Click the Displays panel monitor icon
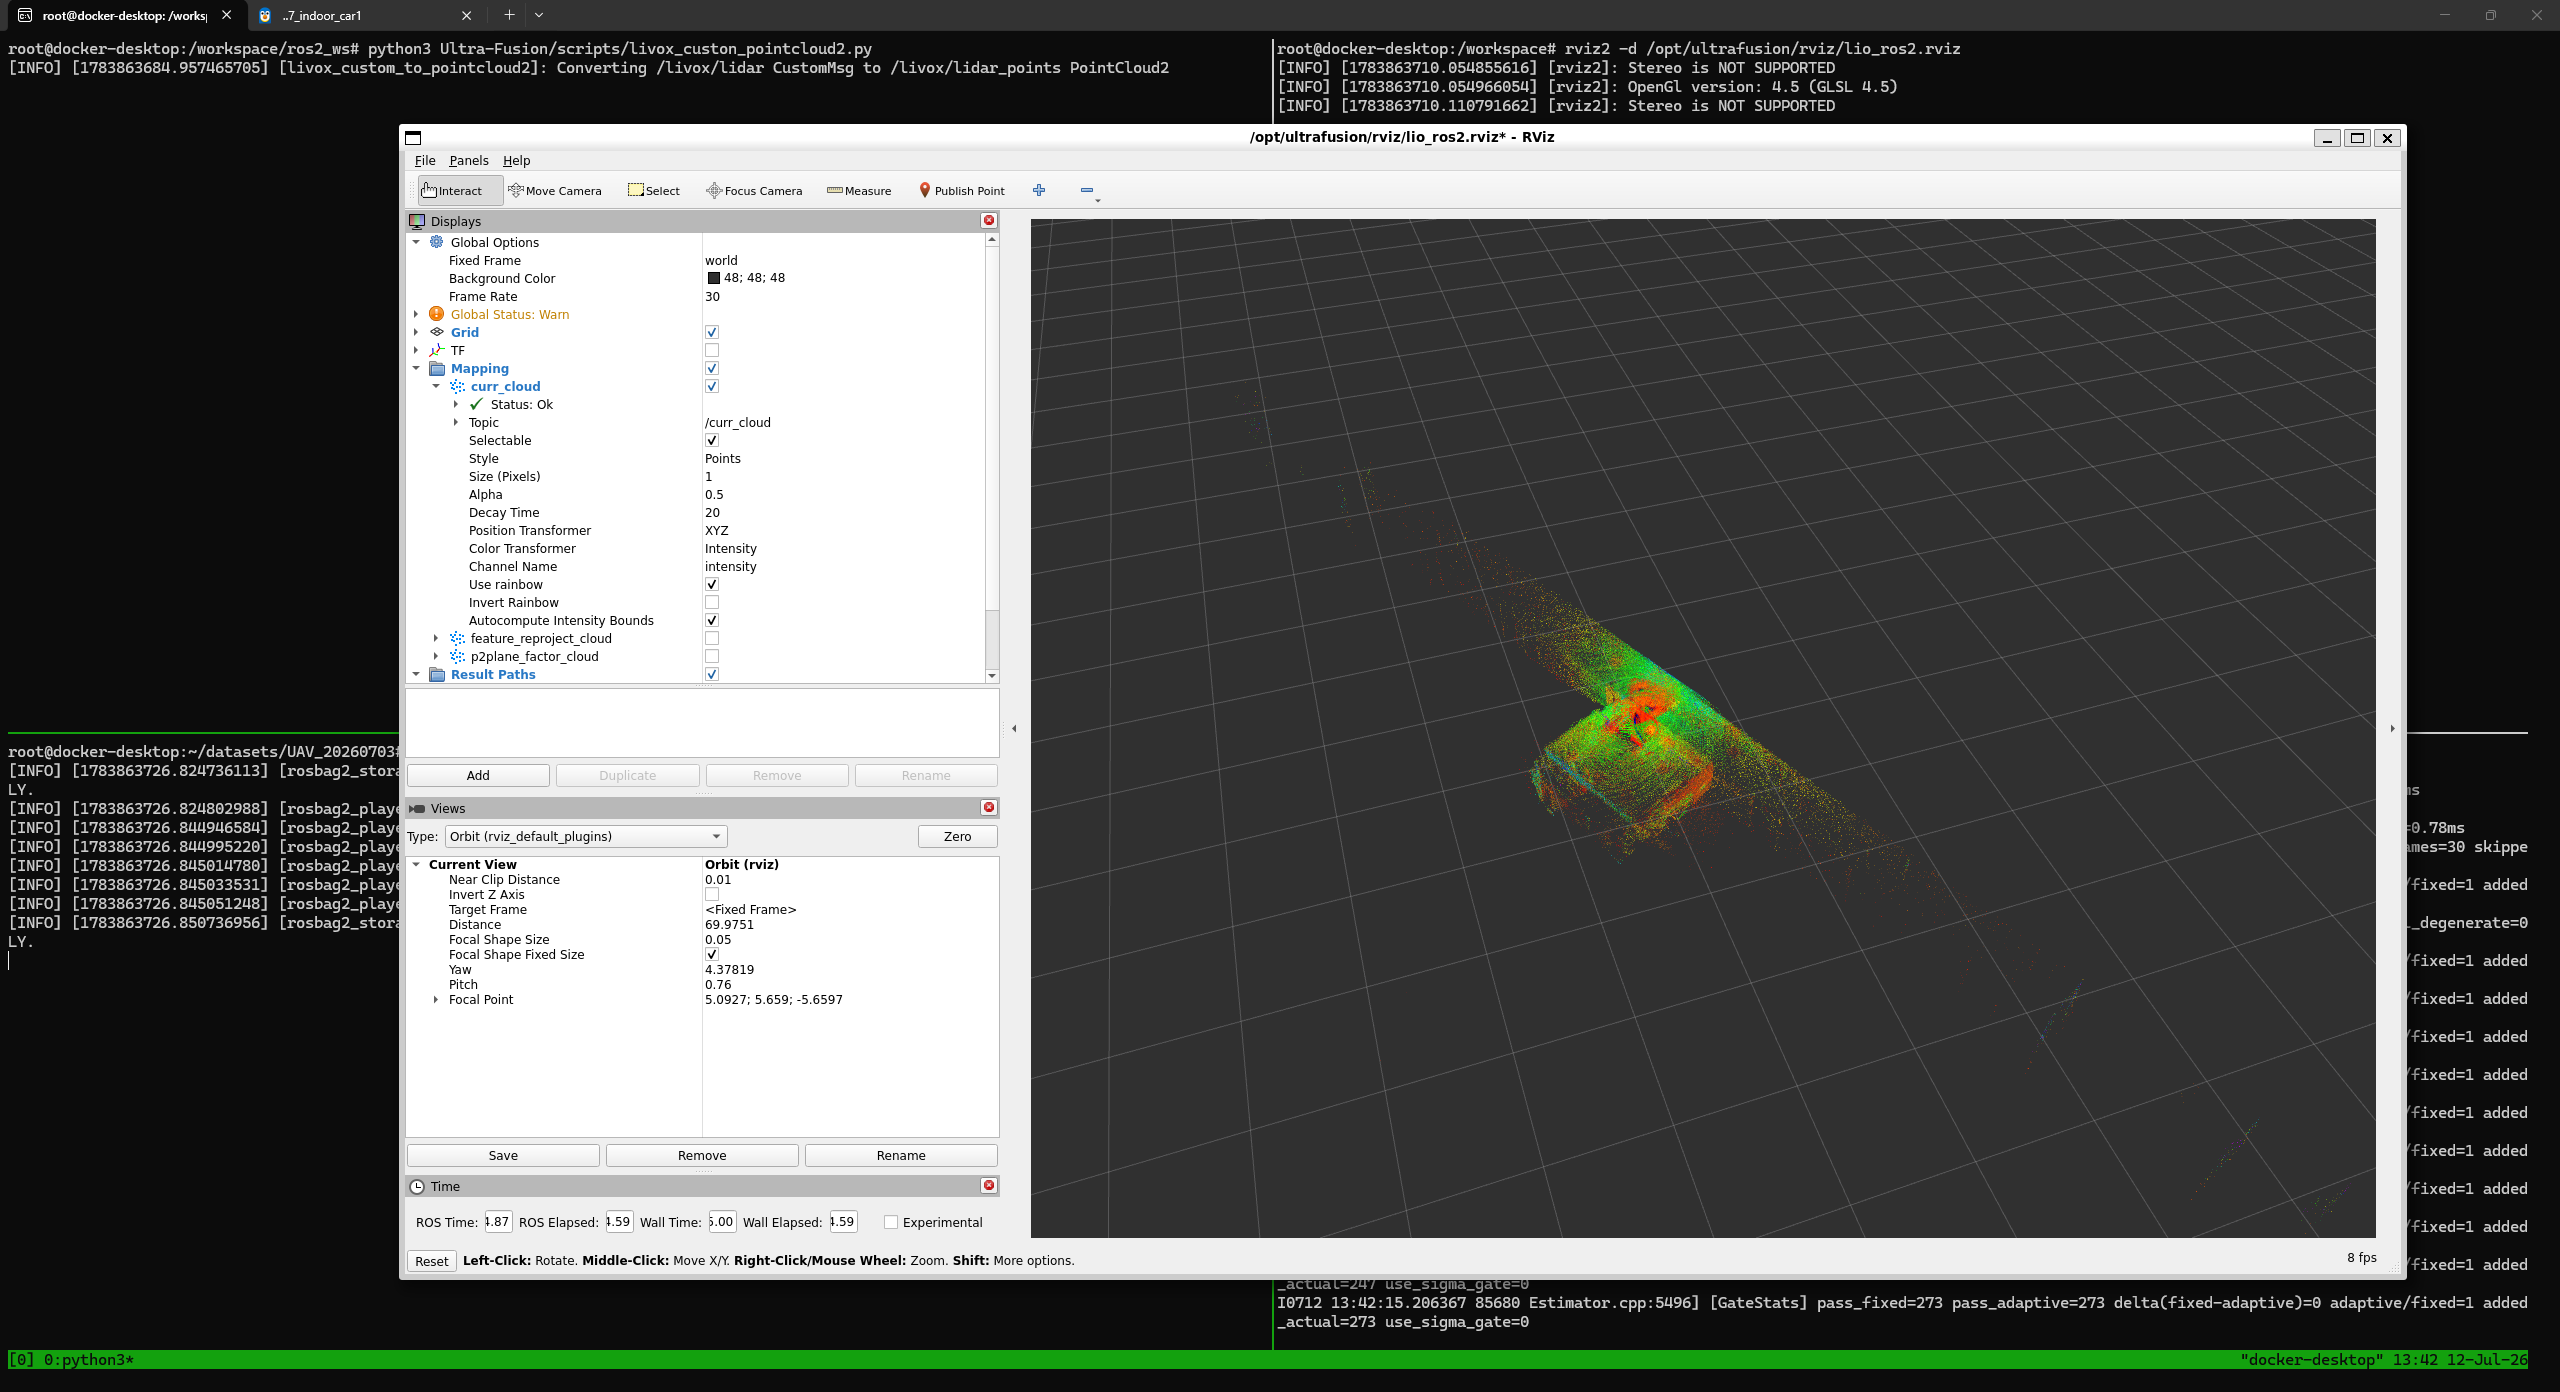The image size is (2560, 1392). (417, 221)
